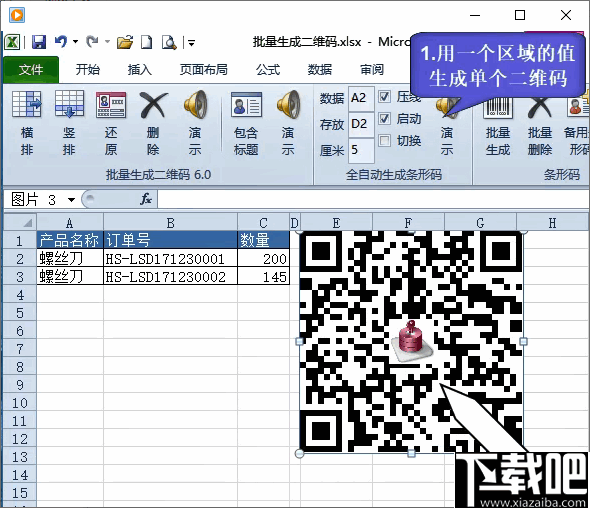Click the 订单号 header cell
Image resolution: width=590 pixels, height=508 pixels.
tap(170, 240)
